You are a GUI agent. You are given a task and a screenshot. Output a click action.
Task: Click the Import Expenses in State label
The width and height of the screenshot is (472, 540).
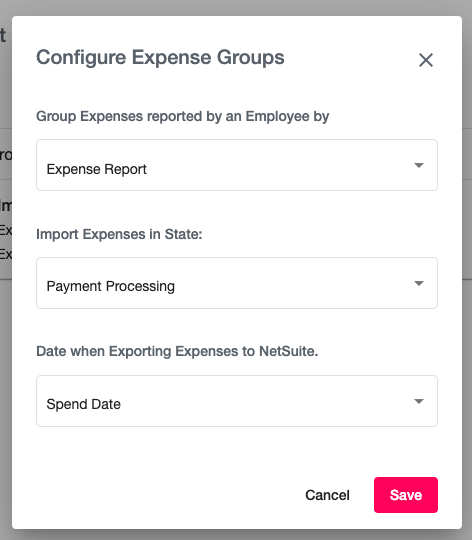click(119, 234)
